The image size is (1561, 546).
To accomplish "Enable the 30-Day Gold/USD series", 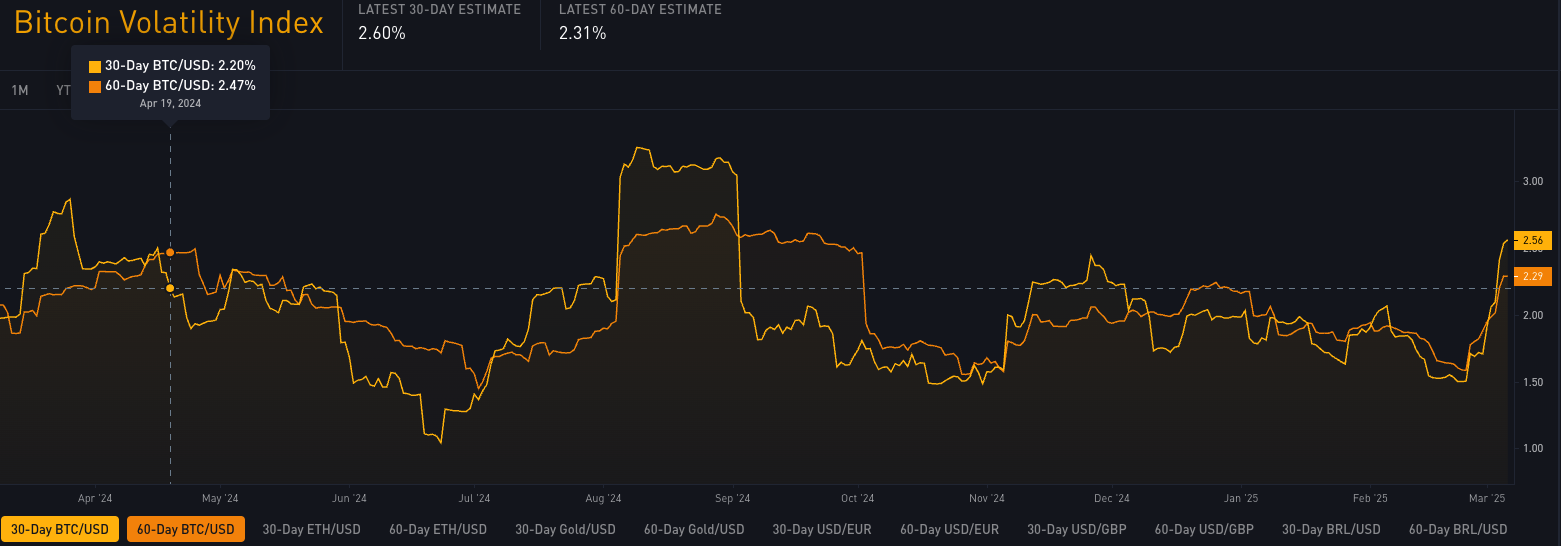I will (565, 529).
